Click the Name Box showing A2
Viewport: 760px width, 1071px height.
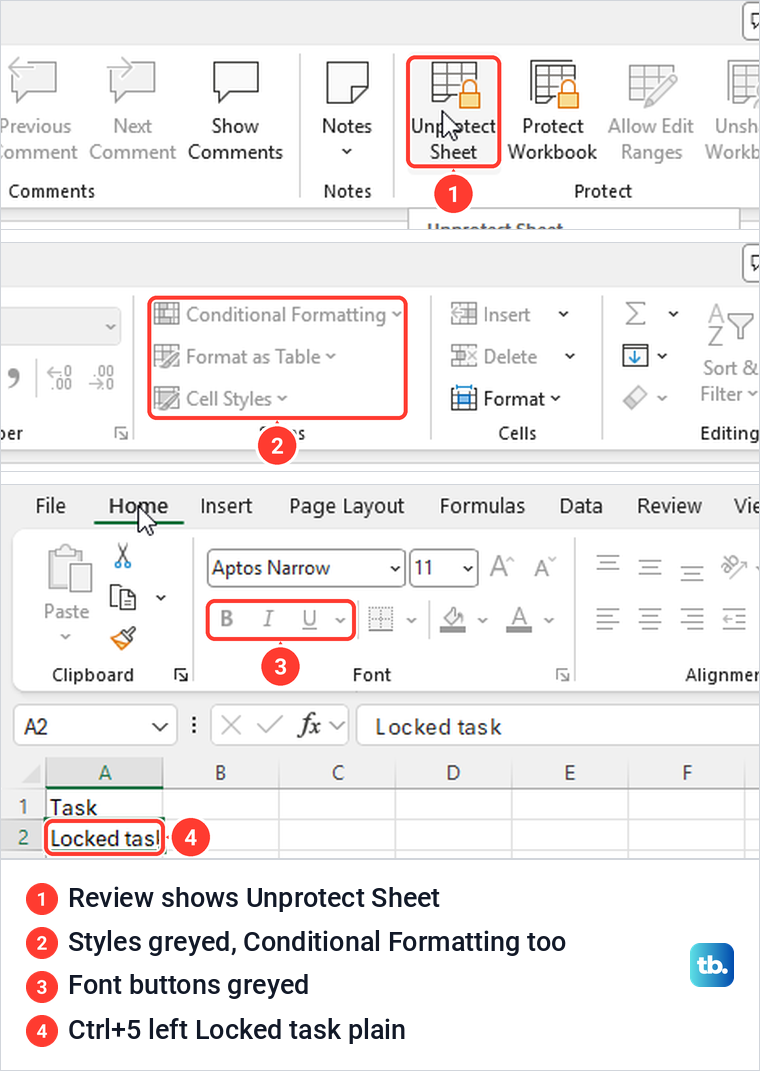coord(95,725)
